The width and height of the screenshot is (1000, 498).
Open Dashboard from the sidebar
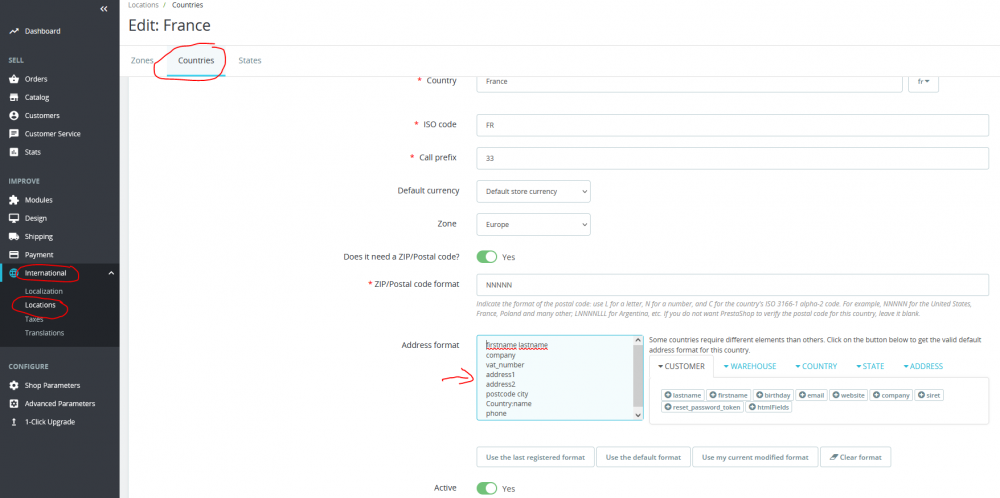click(x=42, y=31)
